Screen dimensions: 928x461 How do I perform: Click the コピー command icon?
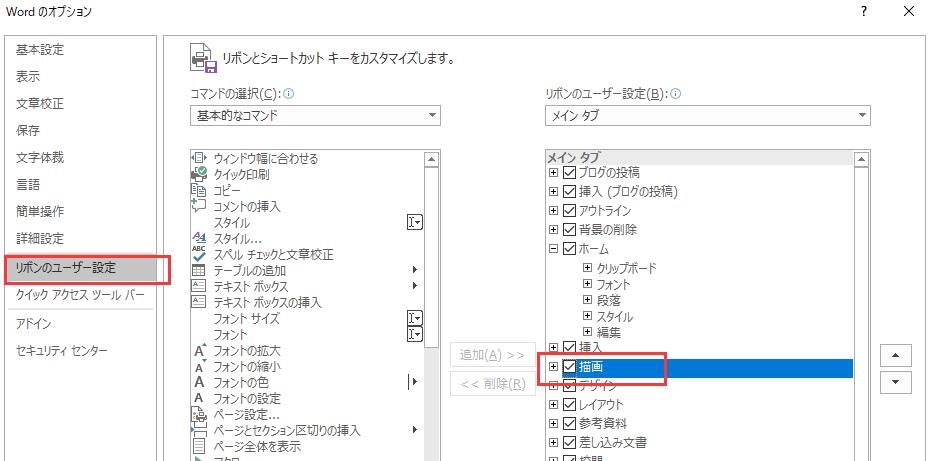point(199,191)
